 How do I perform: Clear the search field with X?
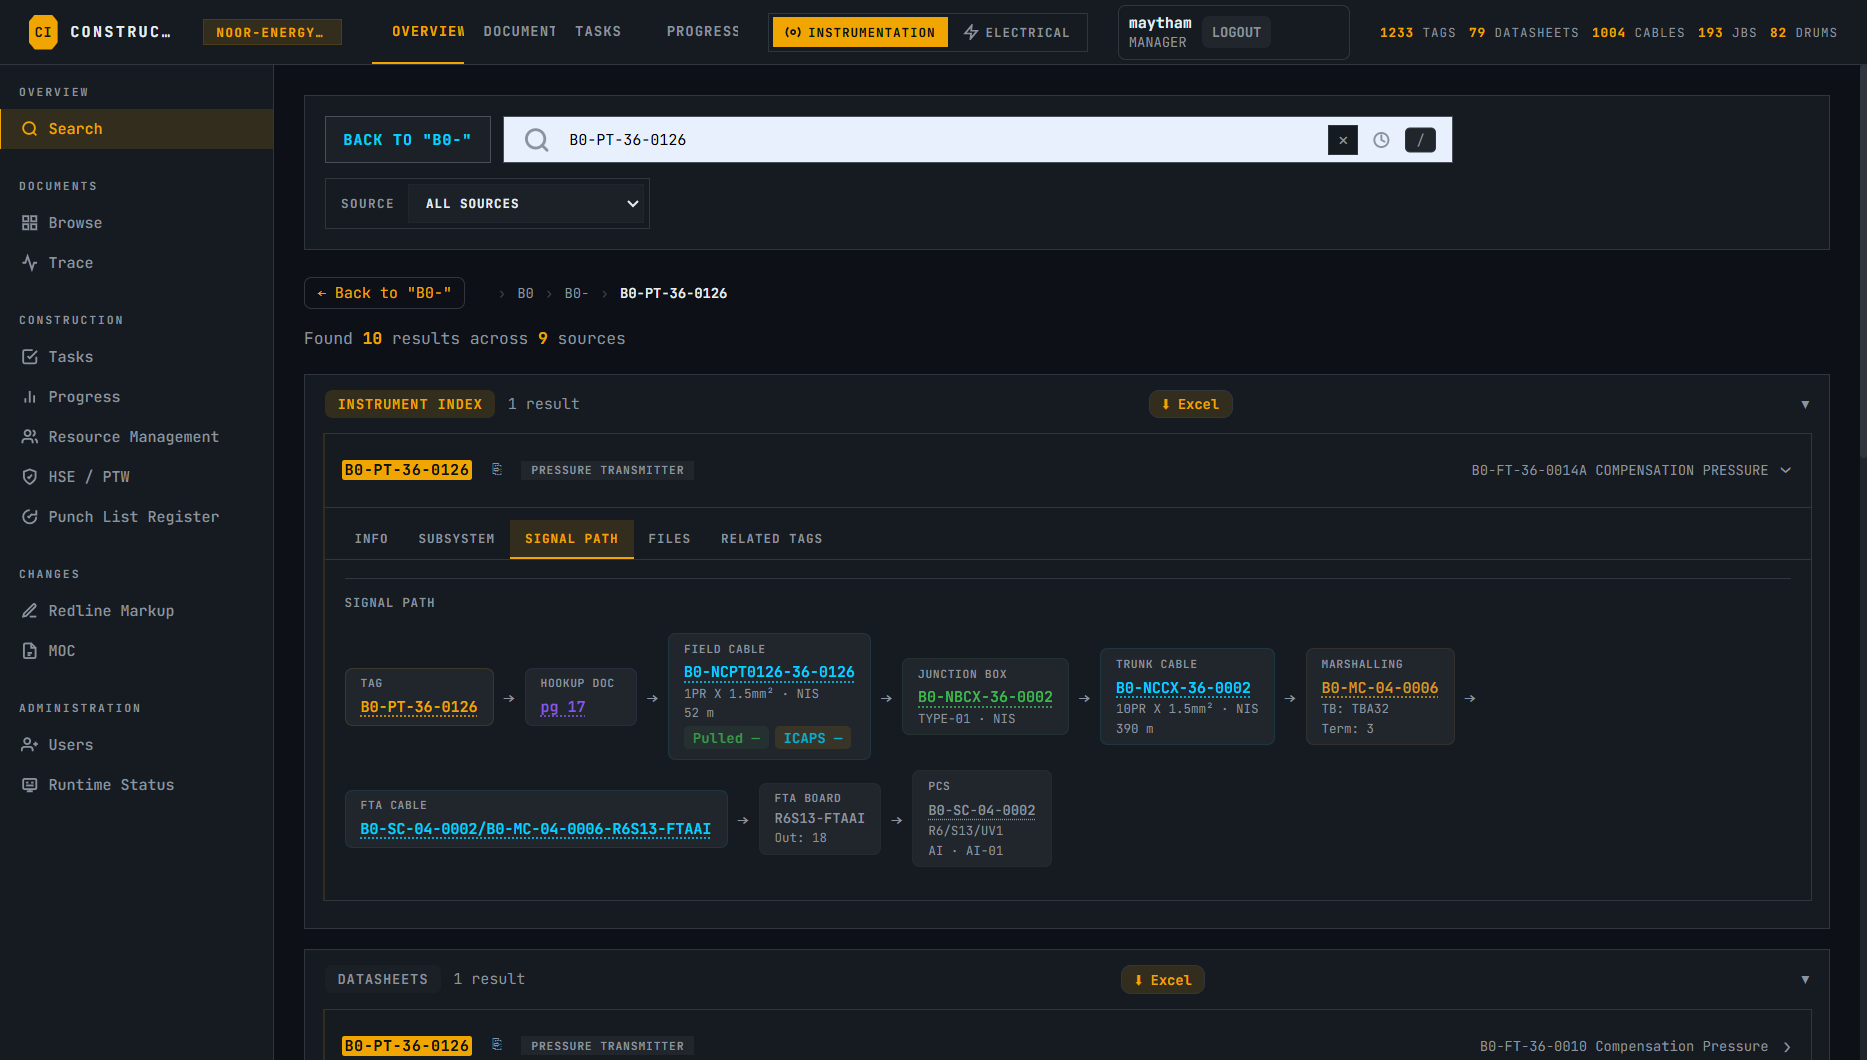[x=1343, y=140]
